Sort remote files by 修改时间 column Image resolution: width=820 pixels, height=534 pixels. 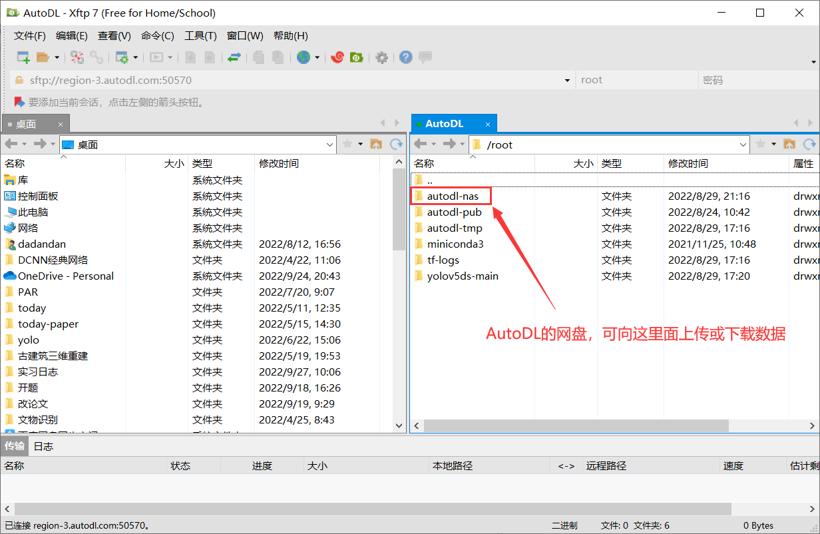click(688, 164)
